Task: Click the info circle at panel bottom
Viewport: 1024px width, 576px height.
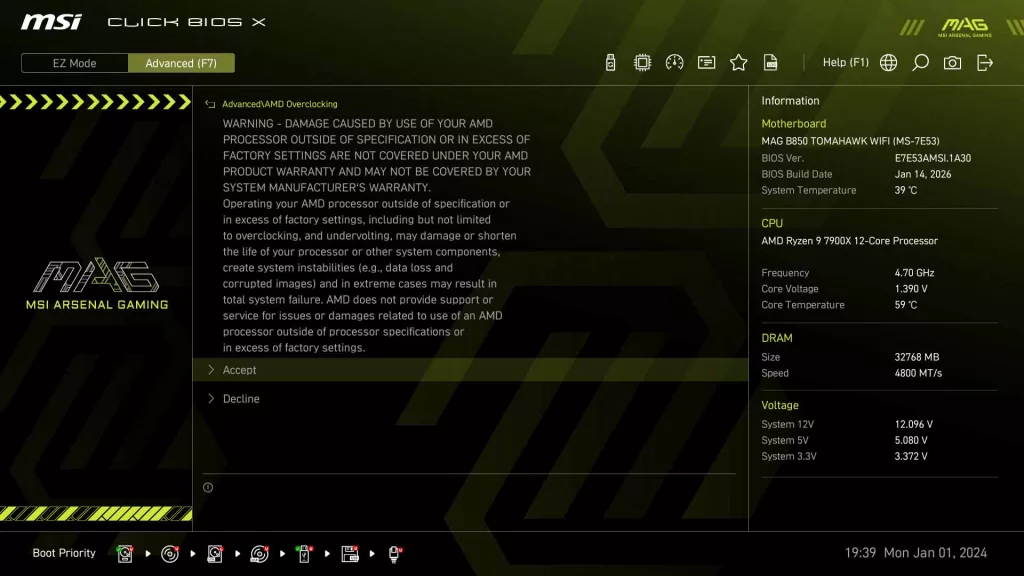Action: [208, 486]
